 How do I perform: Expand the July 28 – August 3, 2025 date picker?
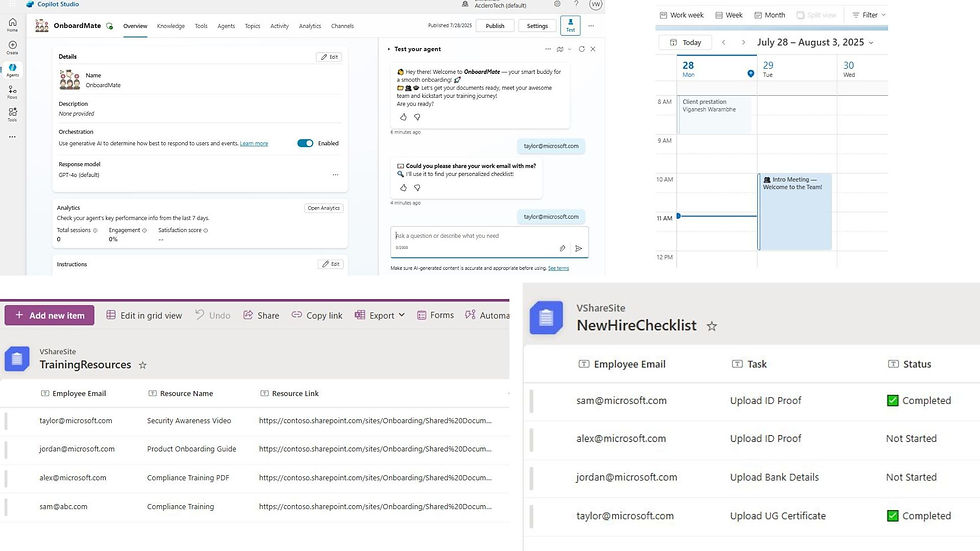pos(871,42)
